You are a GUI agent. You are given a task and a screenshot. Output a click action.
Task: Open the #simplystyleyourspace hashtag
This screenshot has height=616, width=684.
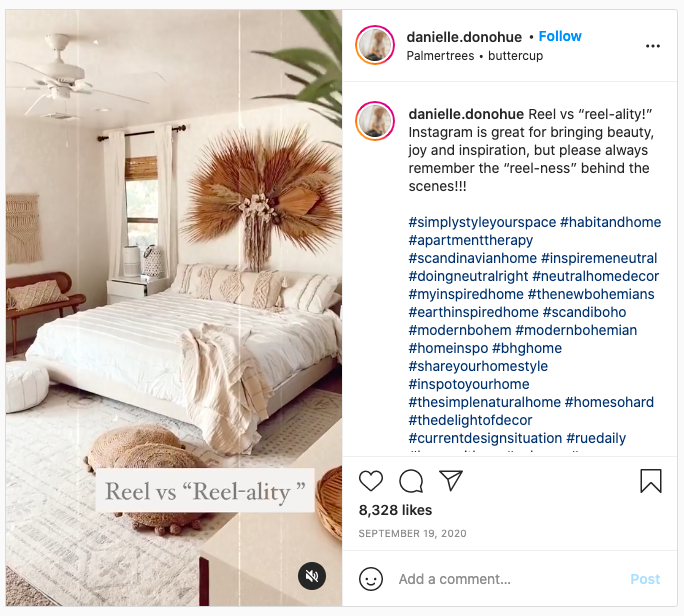click(x=482, y=222)
